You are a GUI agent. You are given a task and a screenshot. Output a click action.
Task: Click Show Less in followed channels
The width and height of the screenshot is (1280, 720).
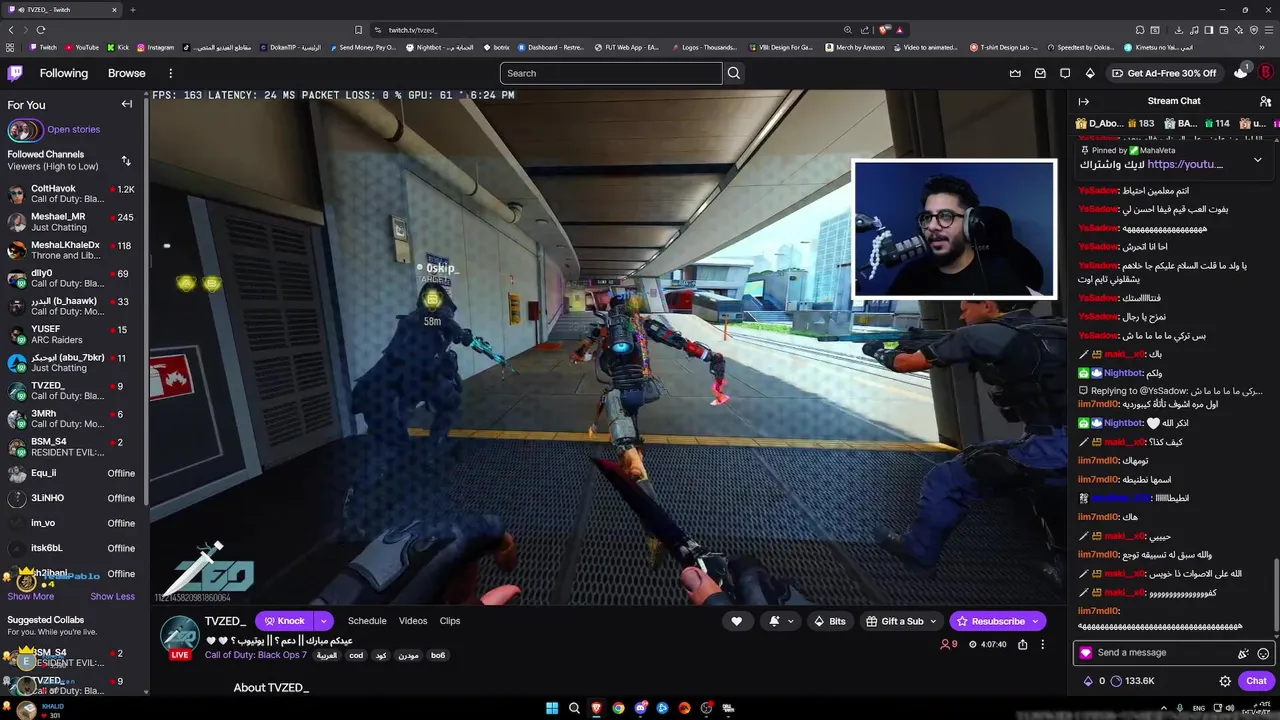pyautogui.click(x=112, y=596)
